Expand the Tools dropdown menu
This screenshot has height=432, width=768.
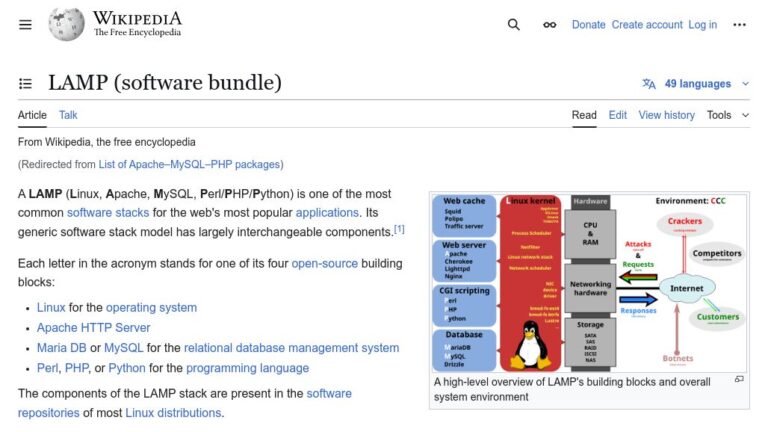point(727,115)
